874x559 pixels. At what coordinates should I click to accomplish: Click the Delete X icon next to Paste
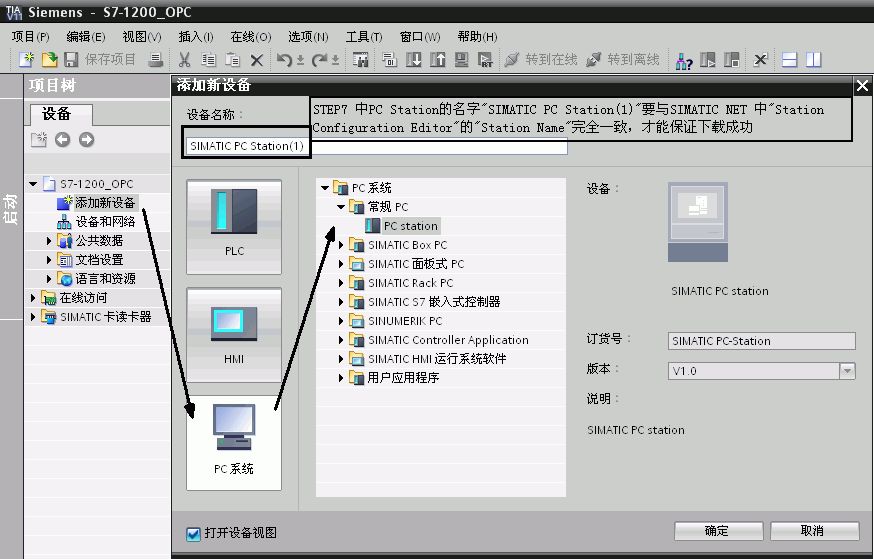pos(256,60)
